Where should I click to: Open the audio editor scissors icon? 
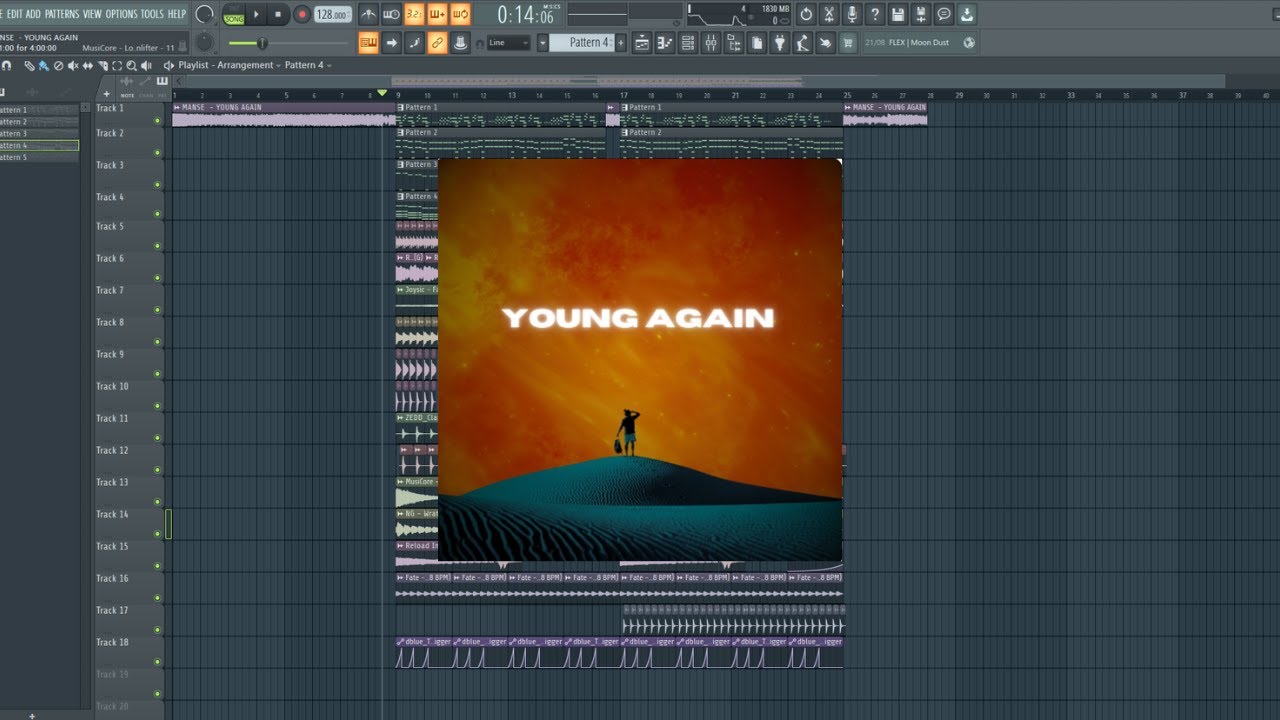(x=829, y=14)
